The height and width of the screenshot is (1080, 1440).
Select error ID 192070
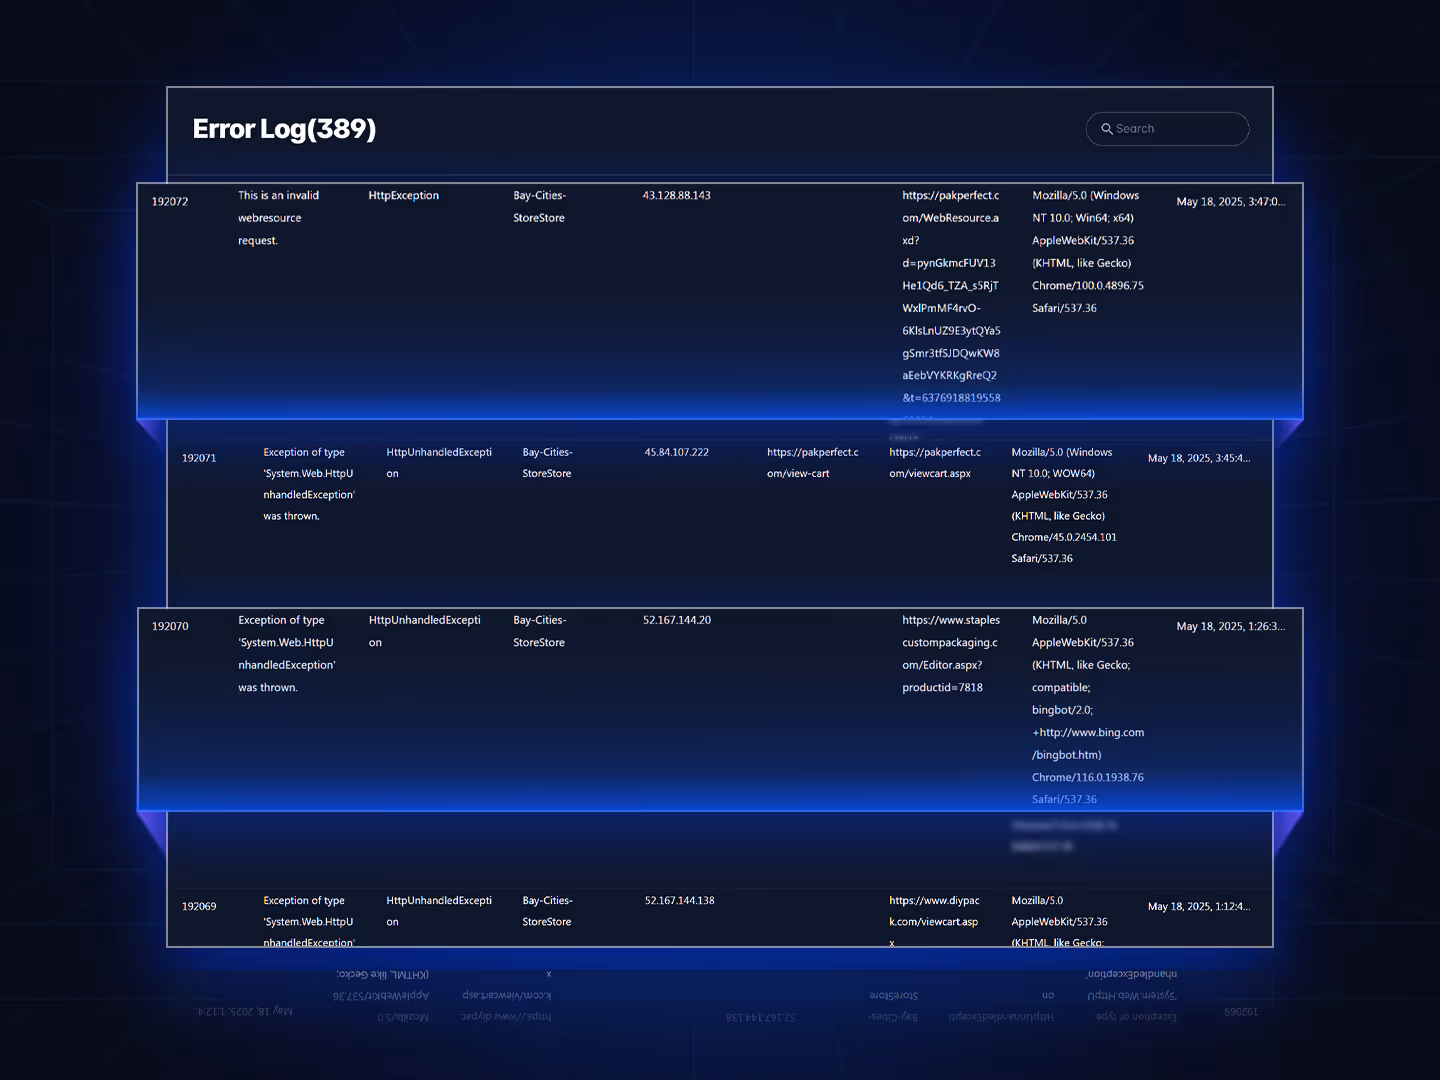coord(170,626)
